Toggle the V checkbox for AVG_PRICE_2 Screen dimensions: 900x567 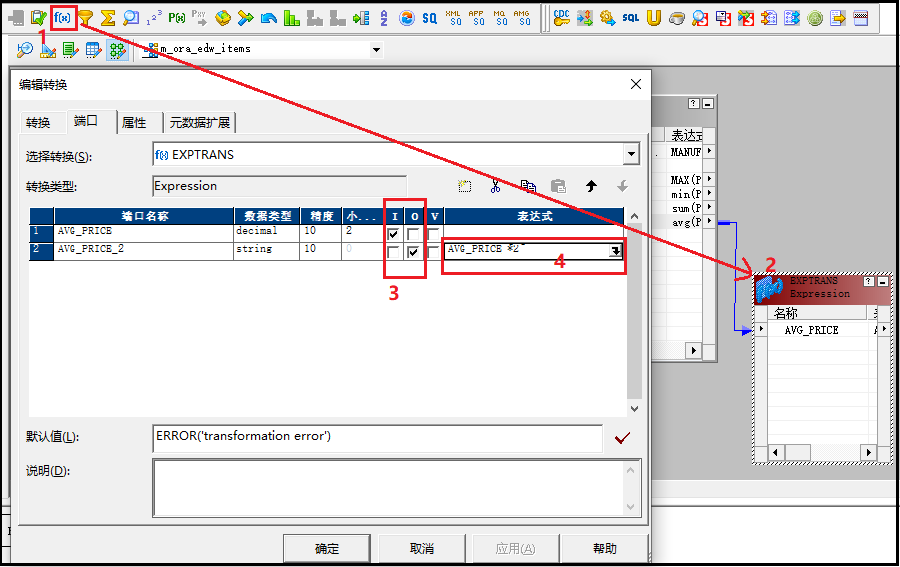click(x=433, y=252)
